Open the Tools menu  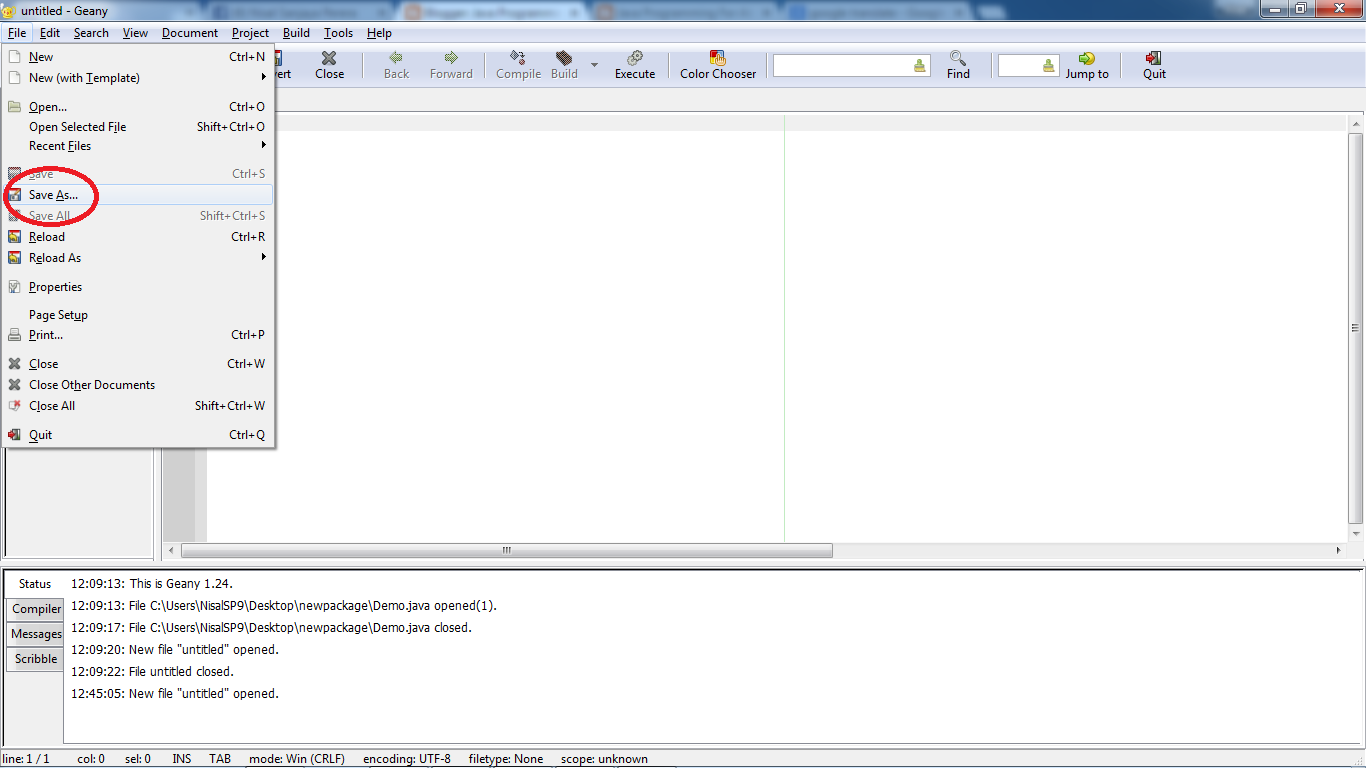click(338, 32)
